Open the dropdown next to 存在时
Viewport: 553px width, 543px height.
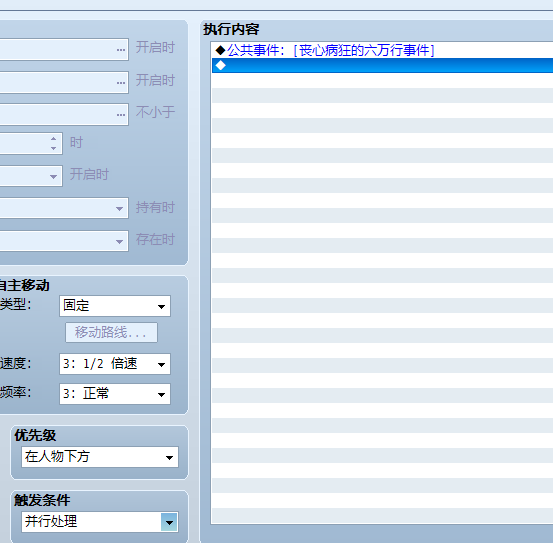click(x=64, y=241)
